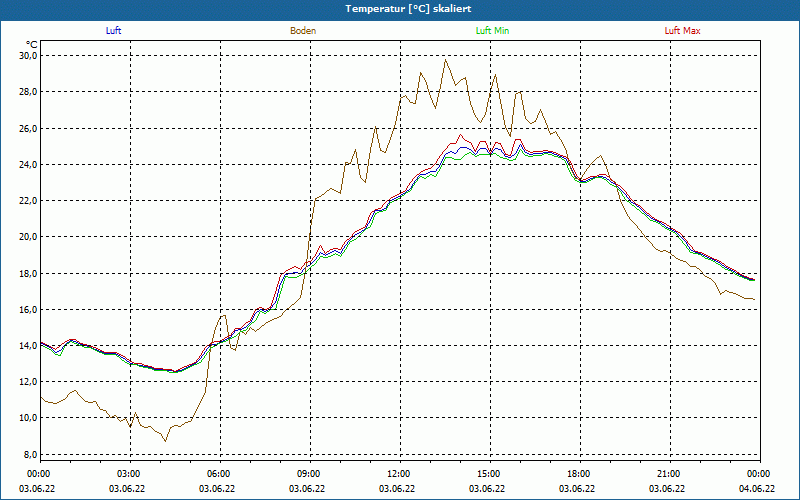Click the brown 'Boden' legend label
800x500 pixels.
coord(303,31)
